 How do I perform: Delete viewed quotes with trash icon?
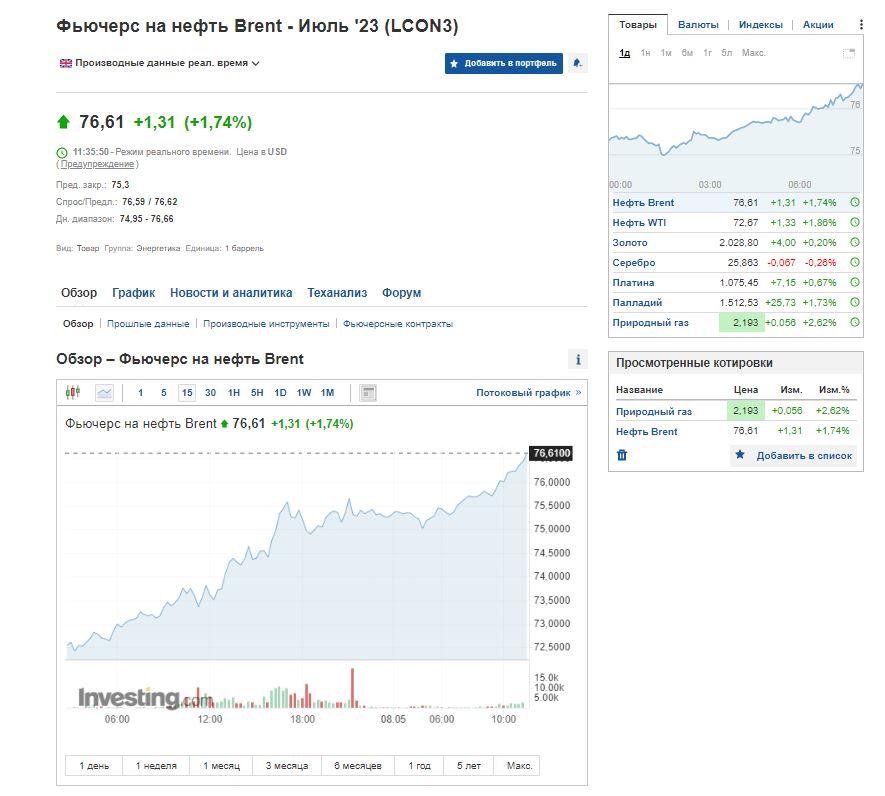[622, 455]
